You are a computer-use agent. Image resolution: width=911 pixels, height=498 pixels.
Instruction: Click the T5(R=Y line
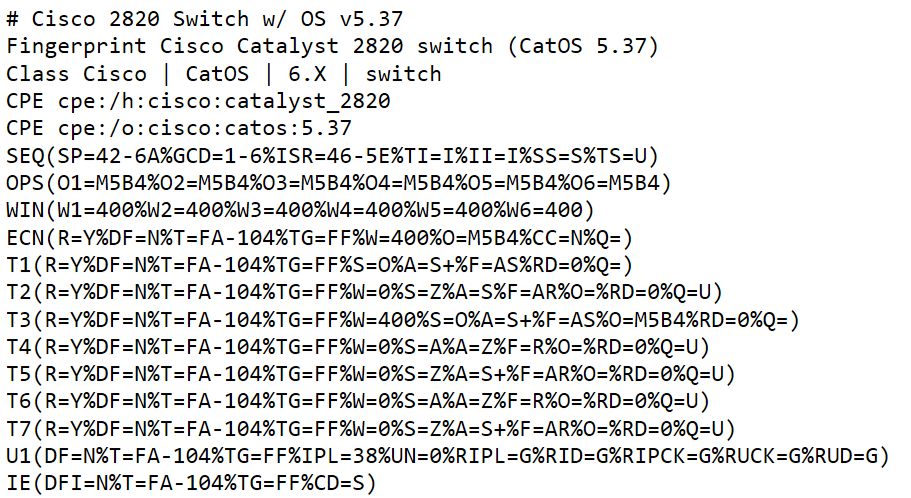point(371,374)
